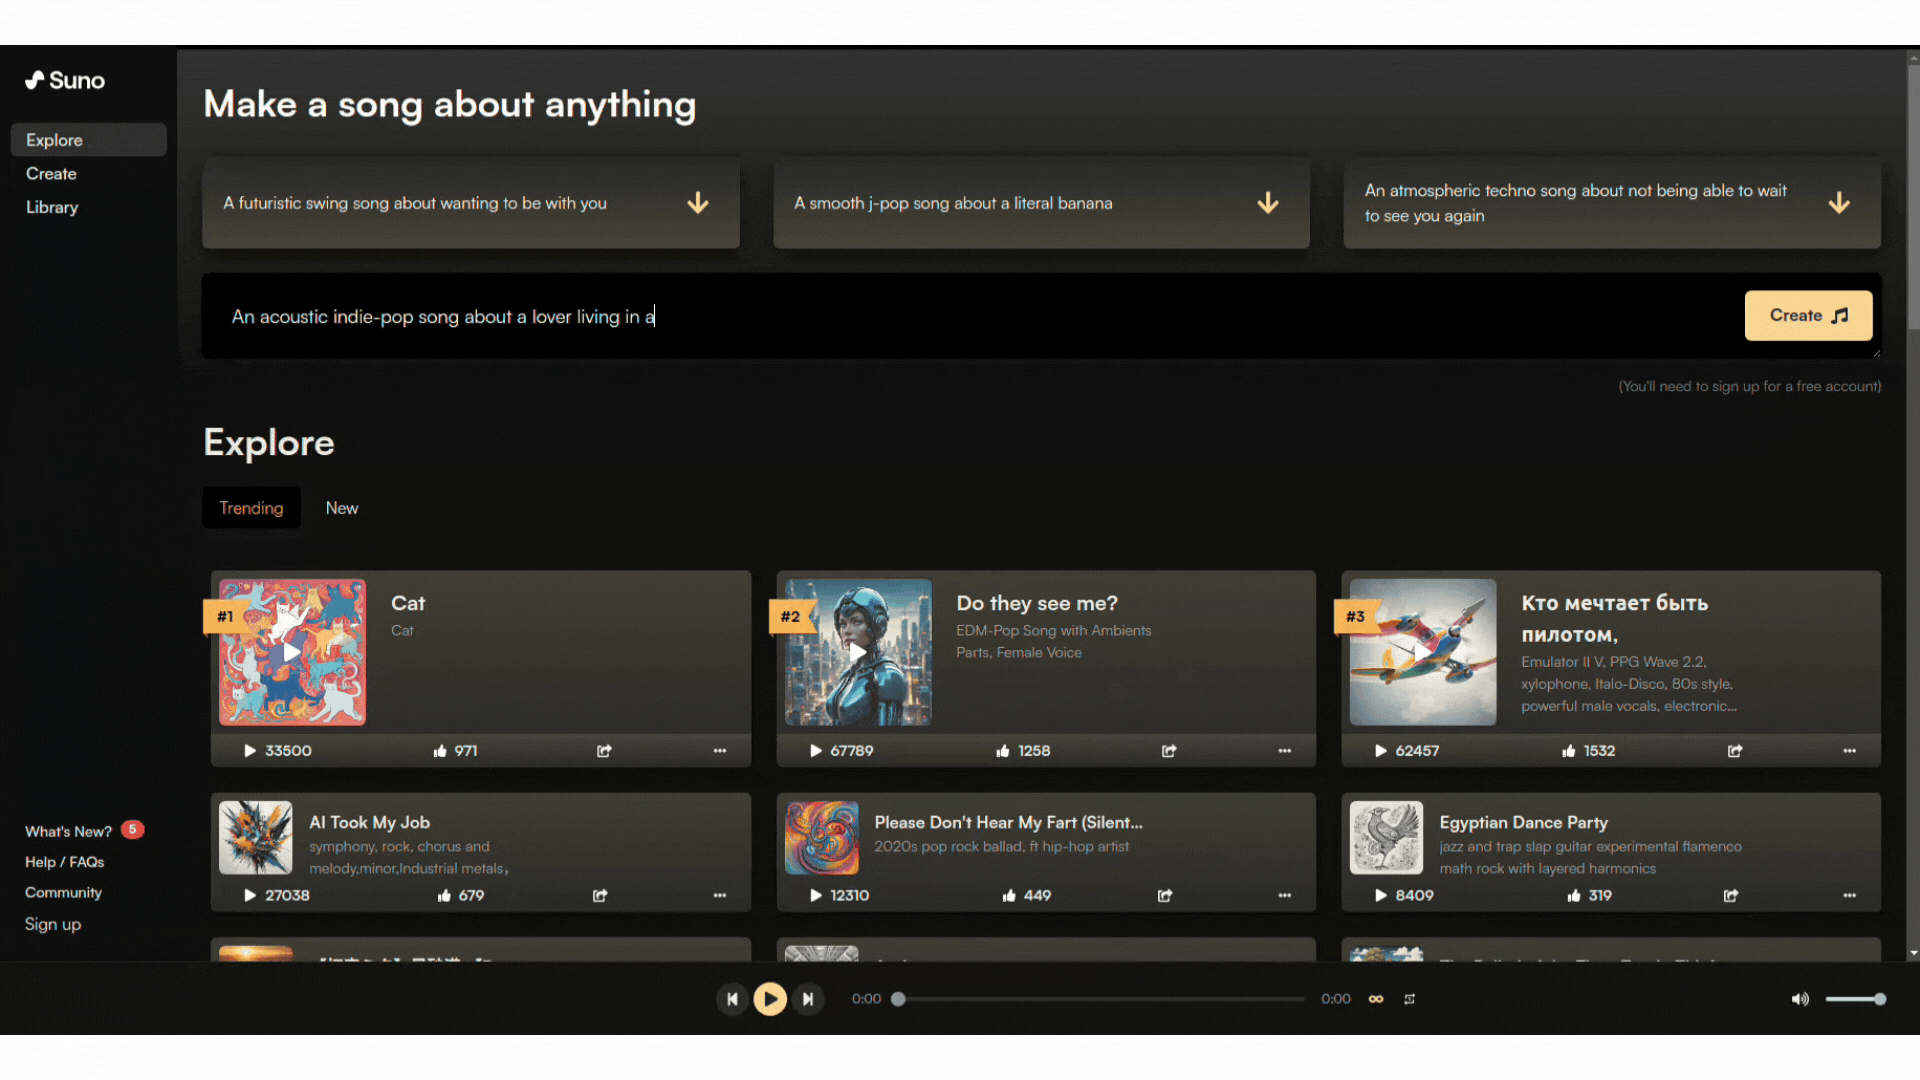Open the share options for 'Cat'
This screenshot has height=1080, width=1920.
(603, 750)
